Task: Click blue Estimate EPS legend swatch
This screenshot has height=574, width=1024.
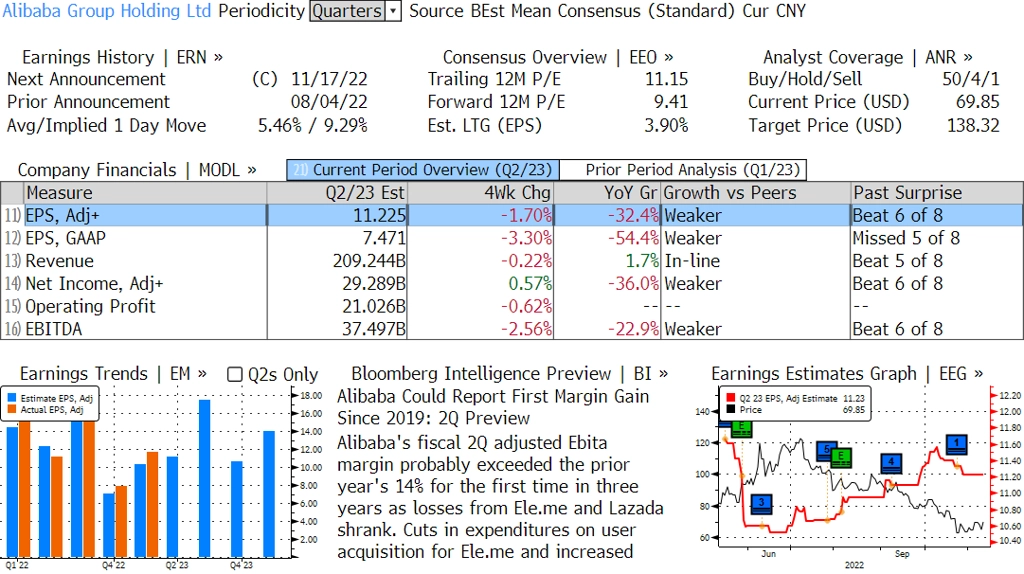Action: click(x=12, y=398)
